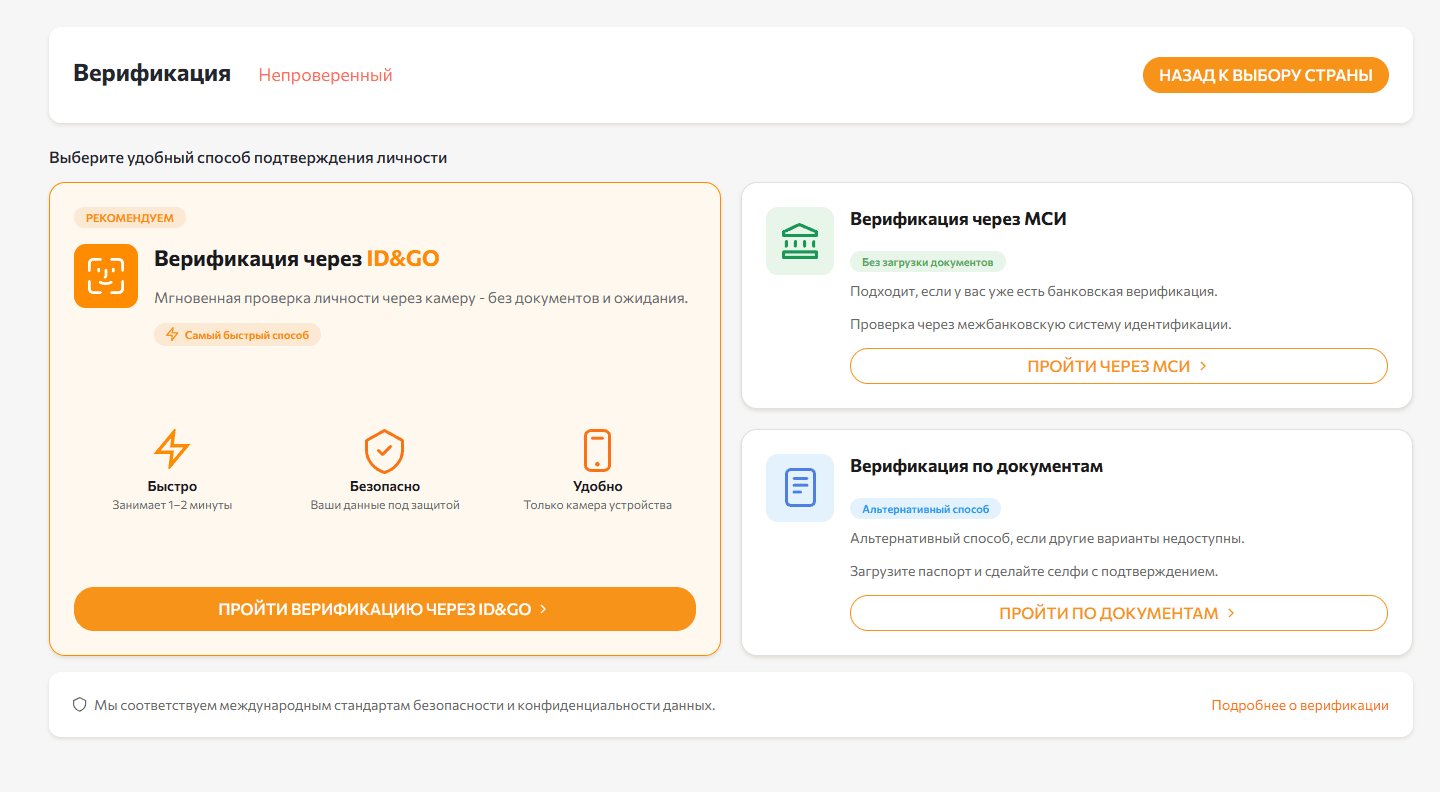Click the ПРОЙТИ ВЕРИФИКАЦИЮ ЧЕРЕЗ ID&GO button

(385, 609)
